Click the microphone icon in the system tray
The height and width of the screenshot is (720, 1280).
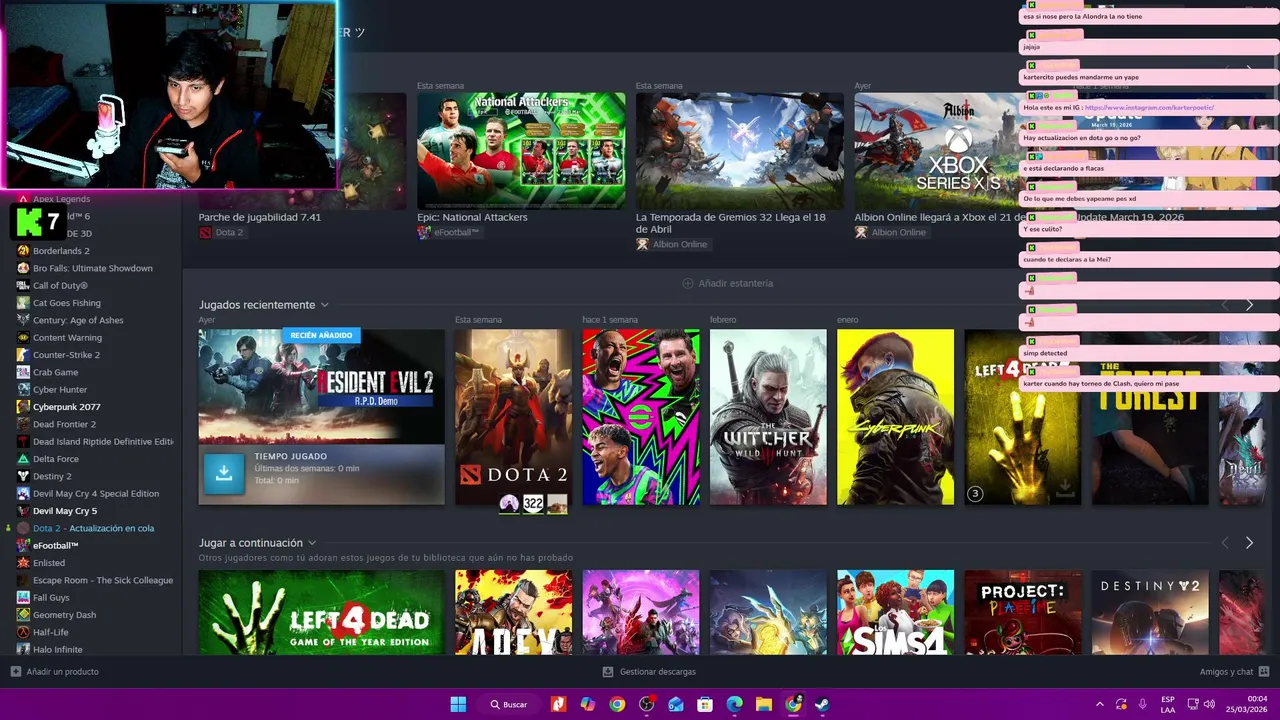click(1142, 704)
